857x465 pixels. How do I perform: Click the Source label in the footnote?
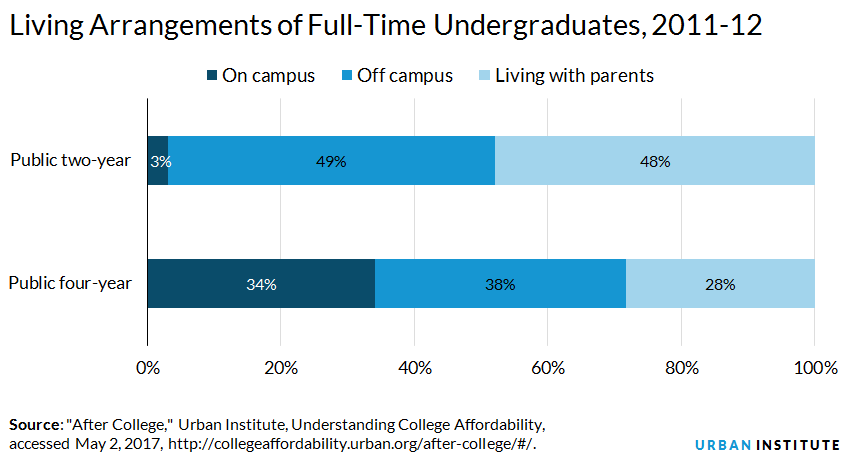tap(36, 425)
